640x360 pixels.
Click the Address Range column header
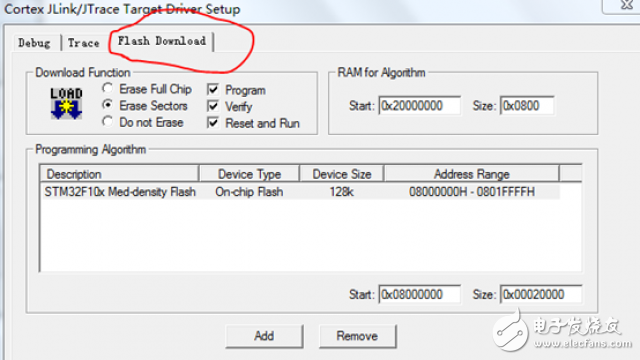[471, 174]
